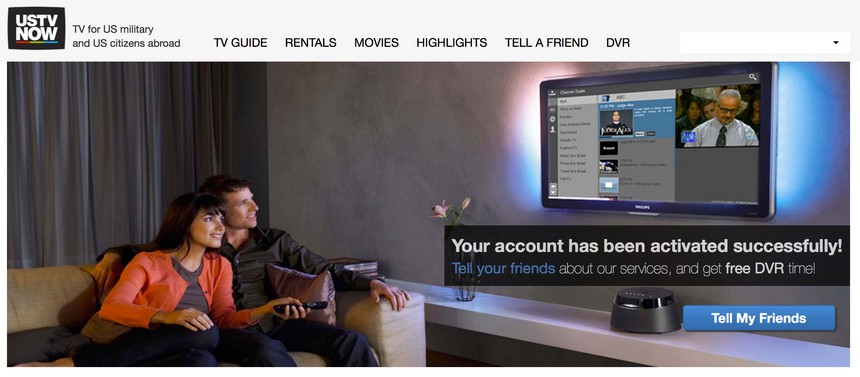The width and height of the screenshot is (860, 377).
Task: Click the Tell My Friends button
Action: click(x=759, y=318)
